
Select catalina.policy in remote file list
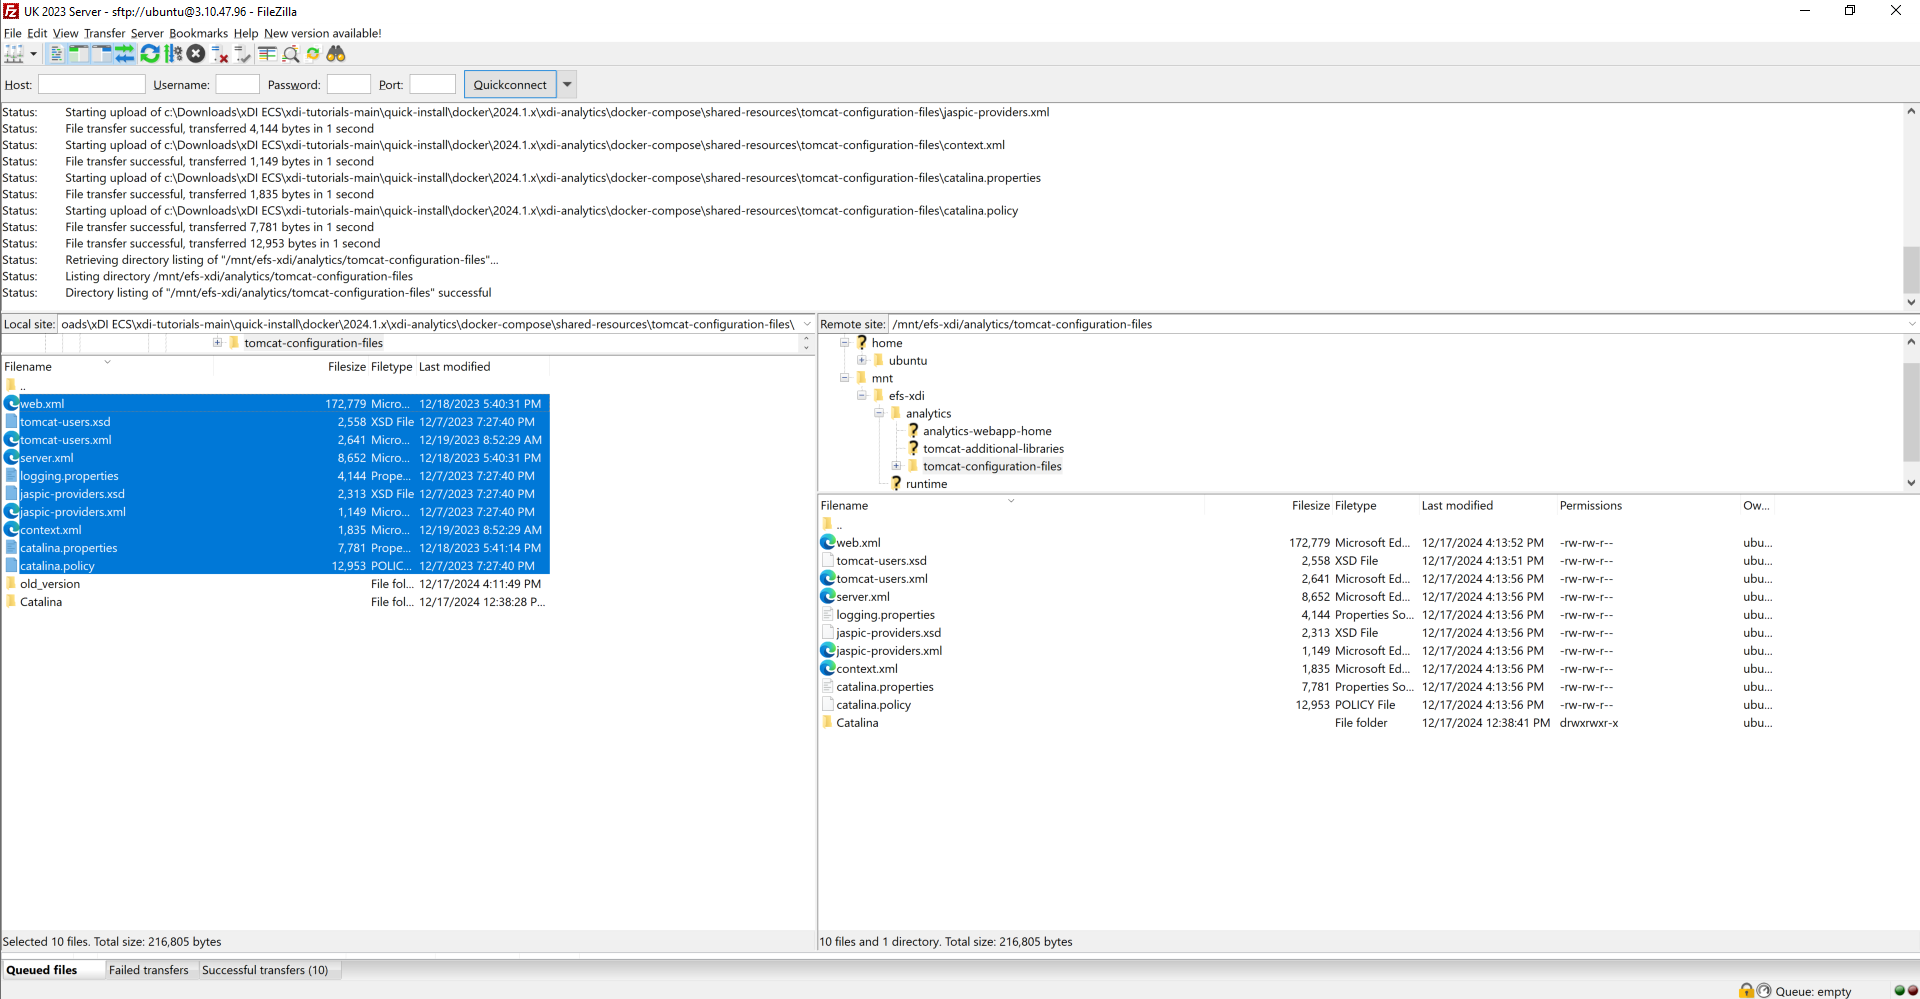pyautogui.click(x=873, y=705)
